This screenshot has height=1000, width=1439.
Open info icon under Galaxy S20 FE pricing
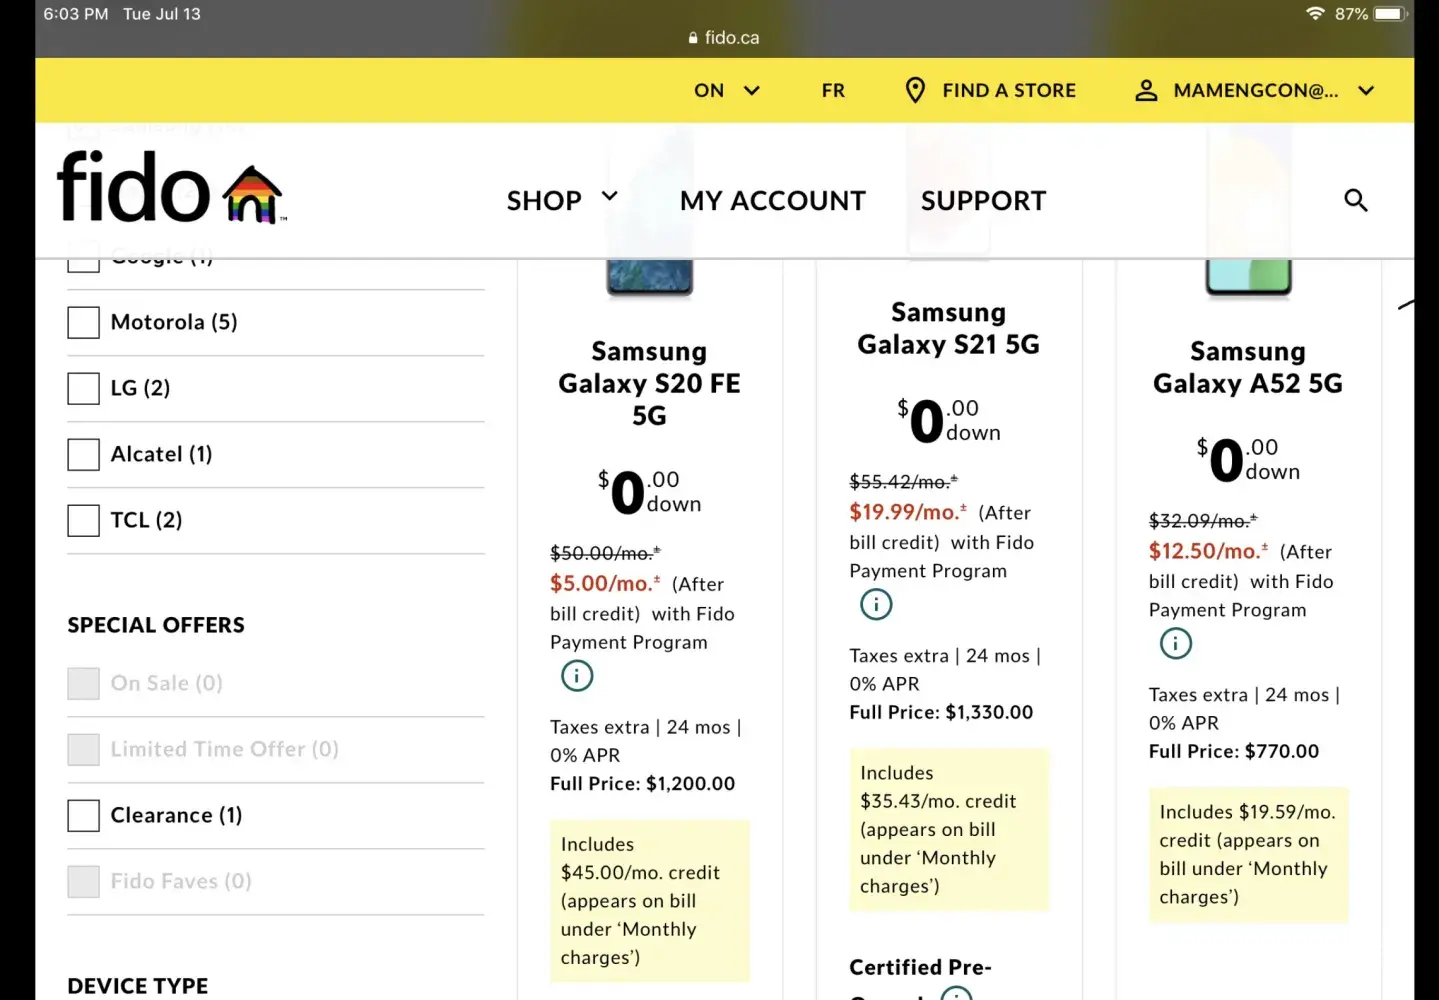[577, 676]
